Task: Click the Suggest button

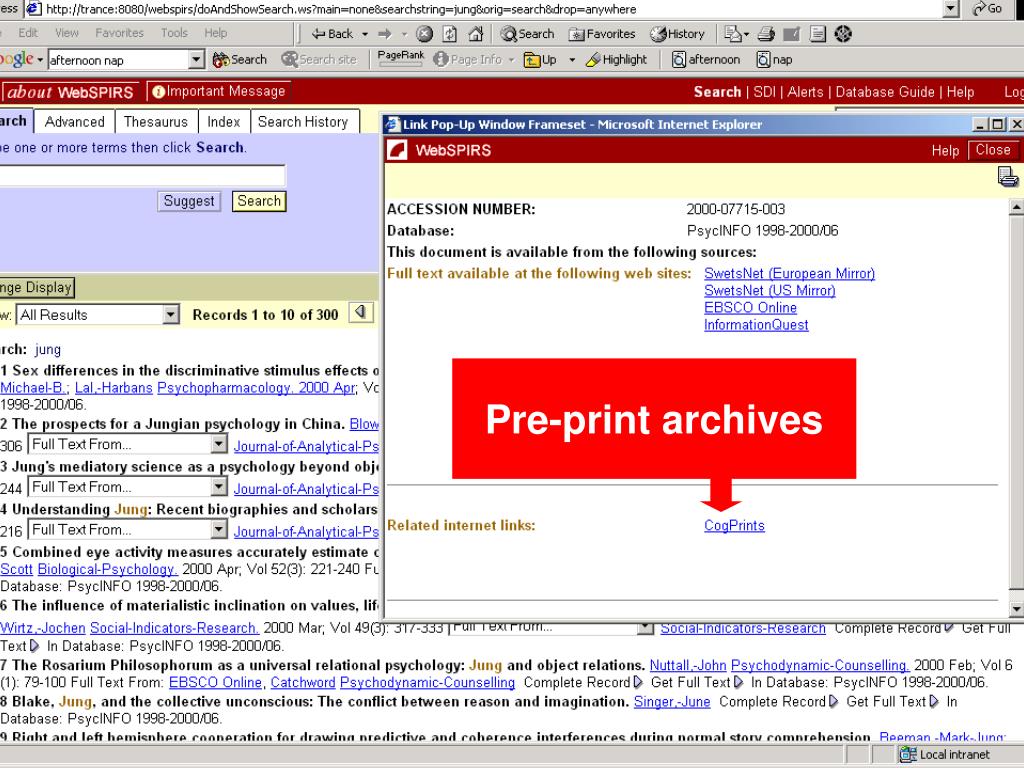Action: click(189, 201)
